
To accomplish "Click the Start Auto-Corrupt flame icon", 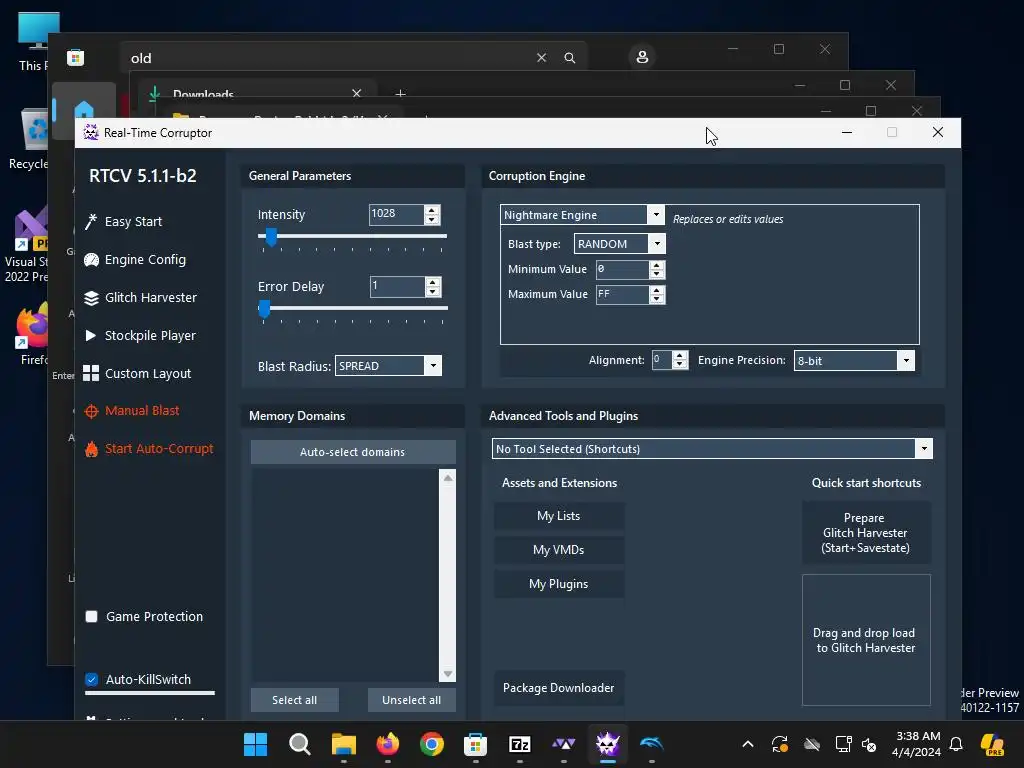I will [91, 449].
